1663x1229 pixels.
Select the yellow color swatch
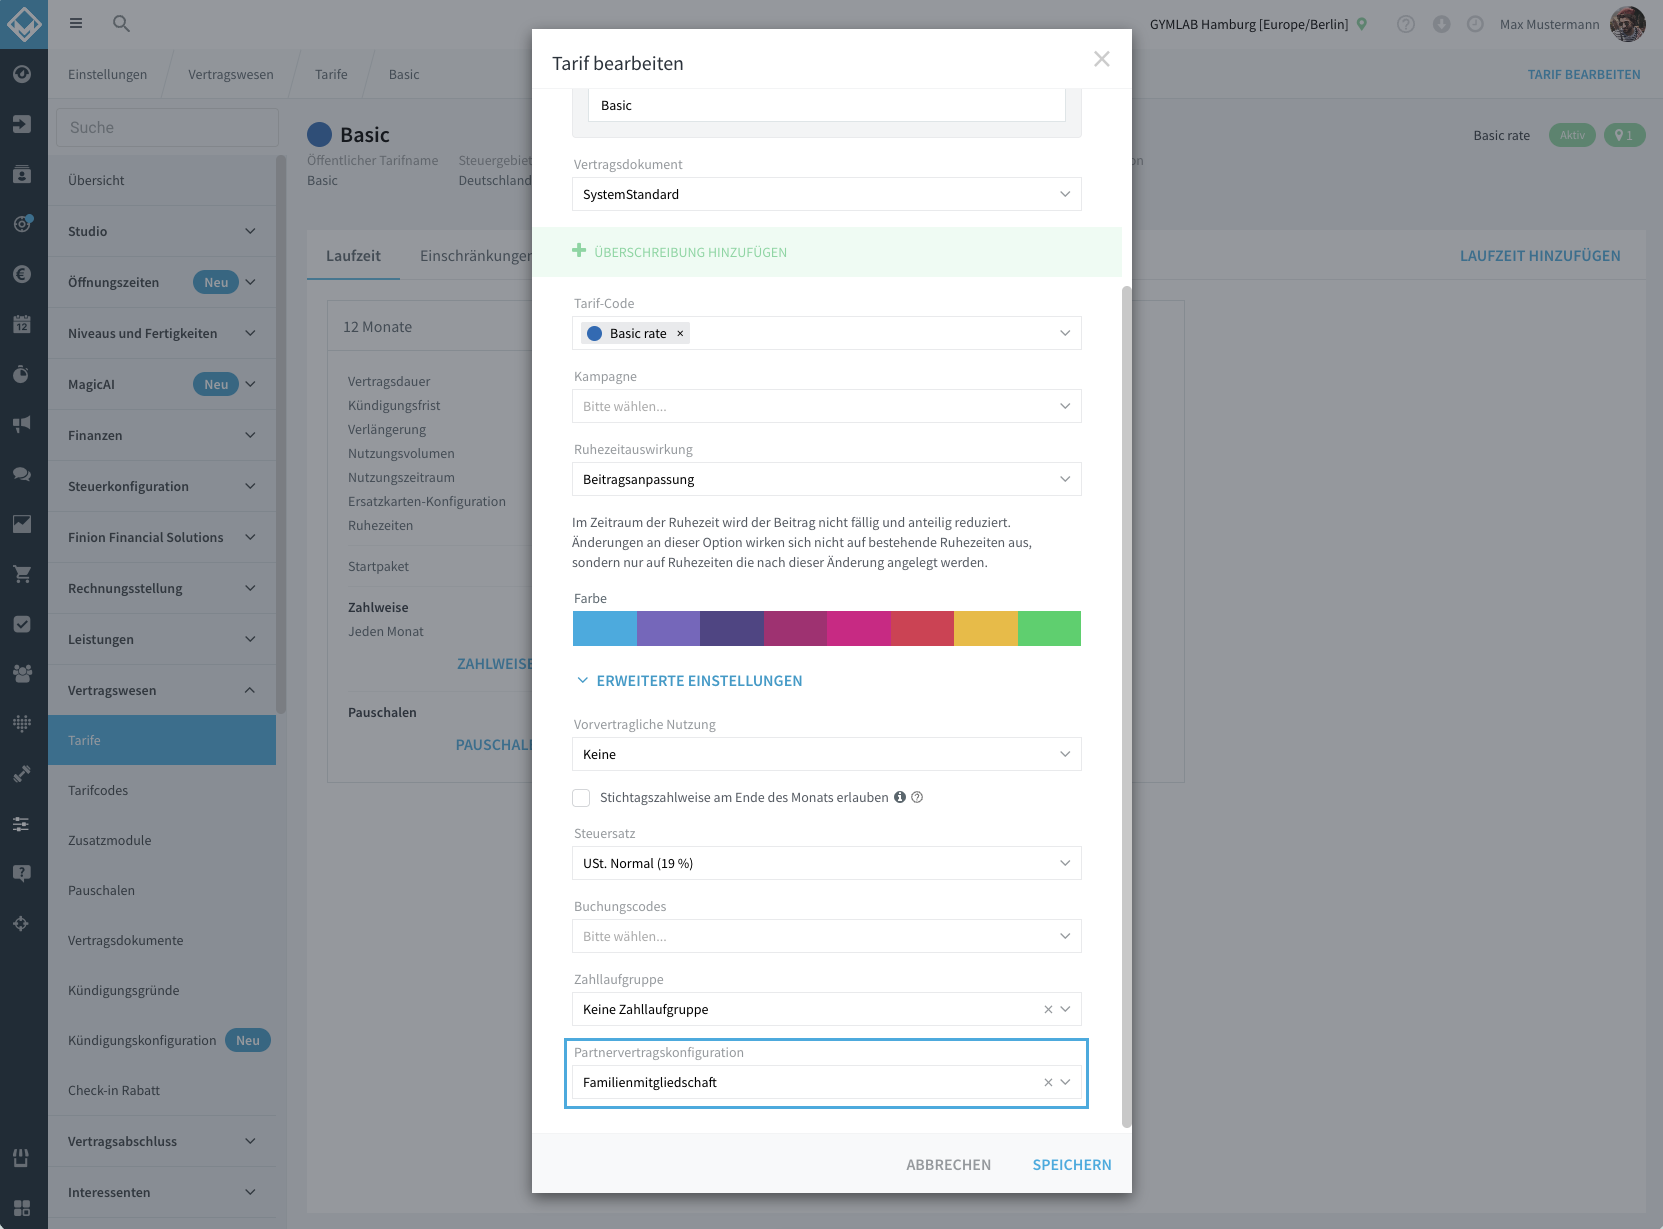986,628
